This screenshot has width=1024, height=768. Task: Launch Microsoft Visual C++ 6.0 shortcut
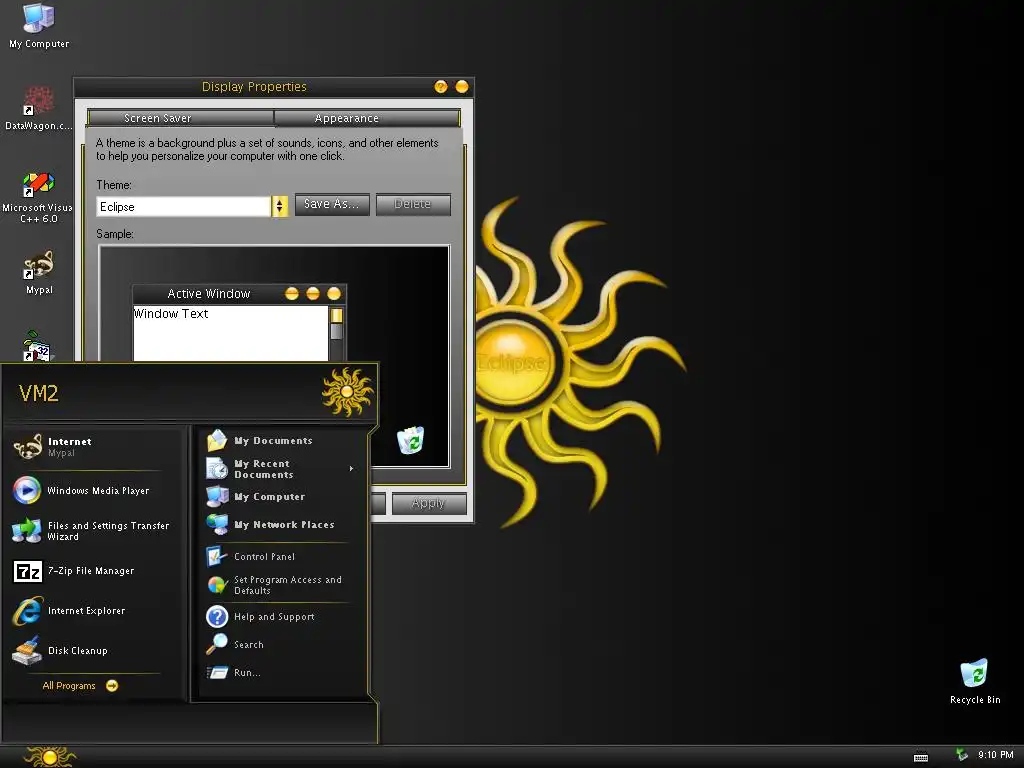point(39,197)
